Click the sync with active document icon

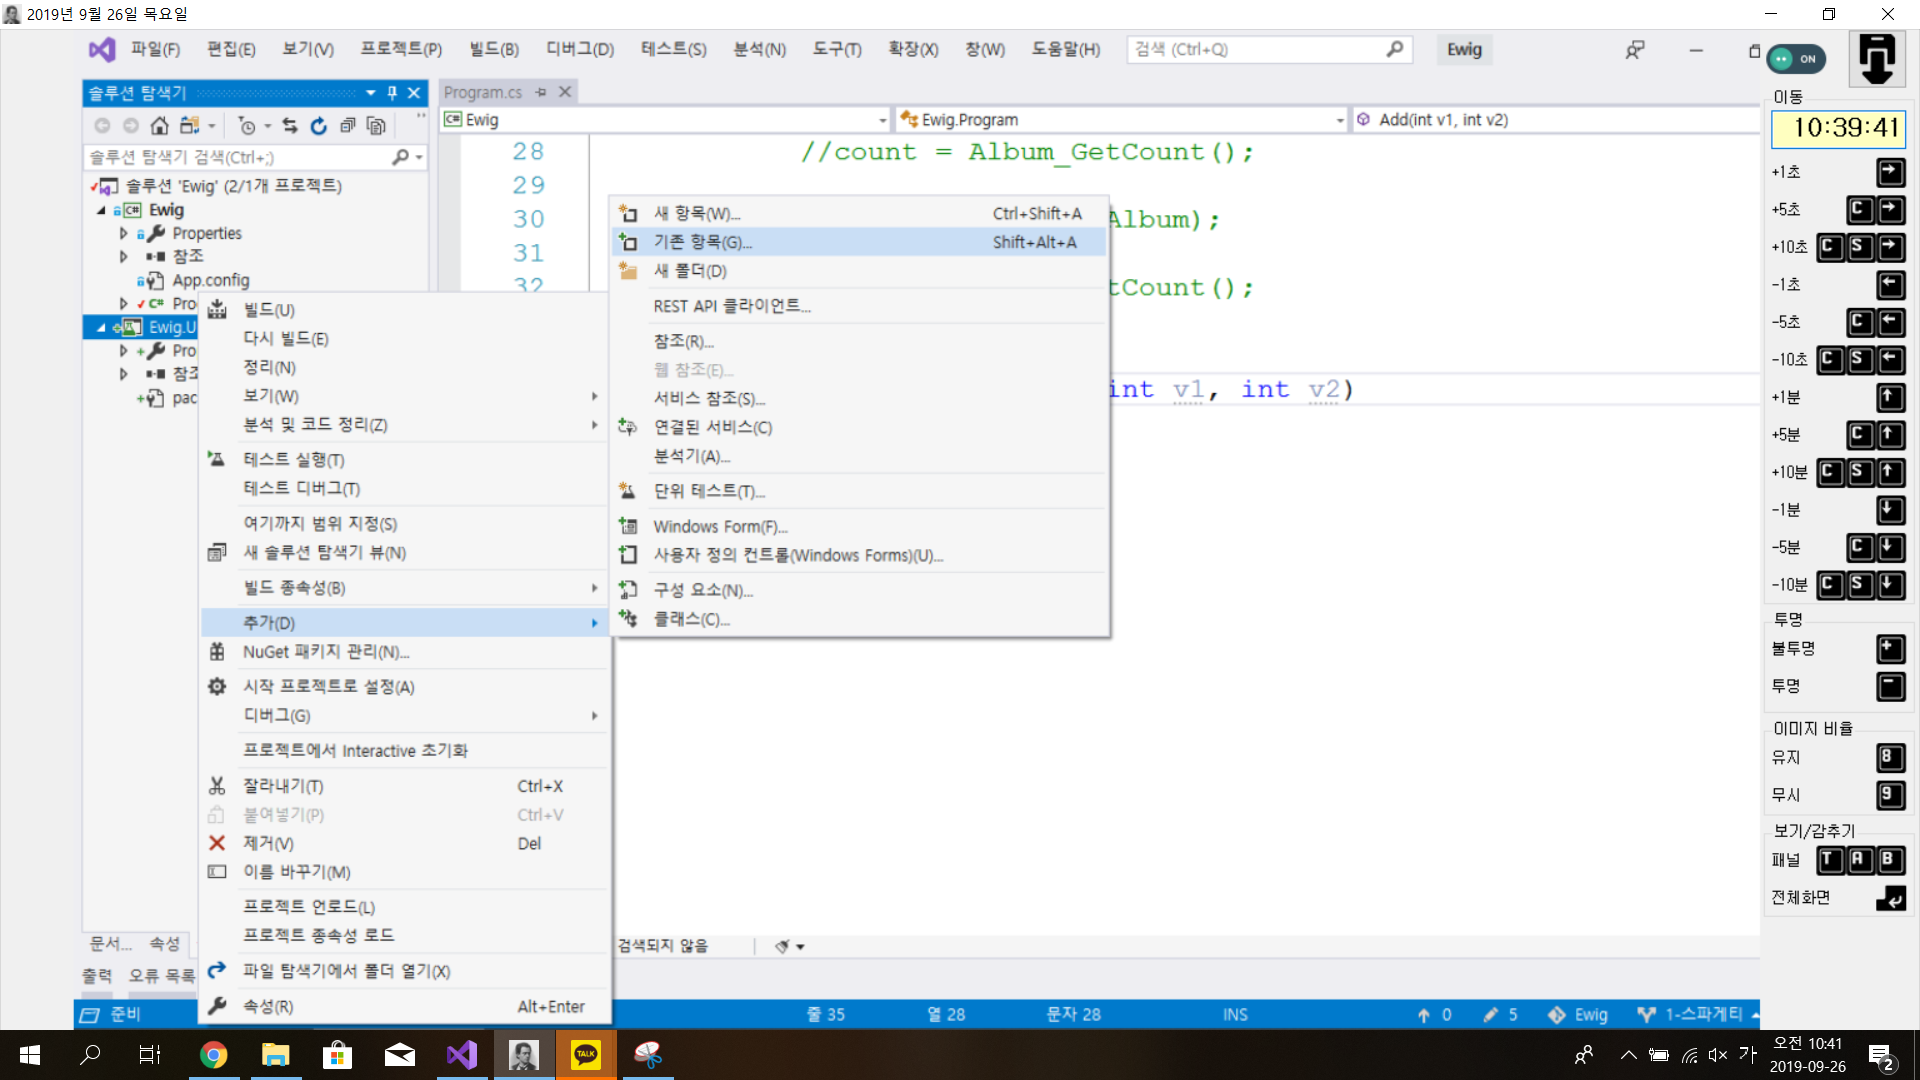pos(290,125)
